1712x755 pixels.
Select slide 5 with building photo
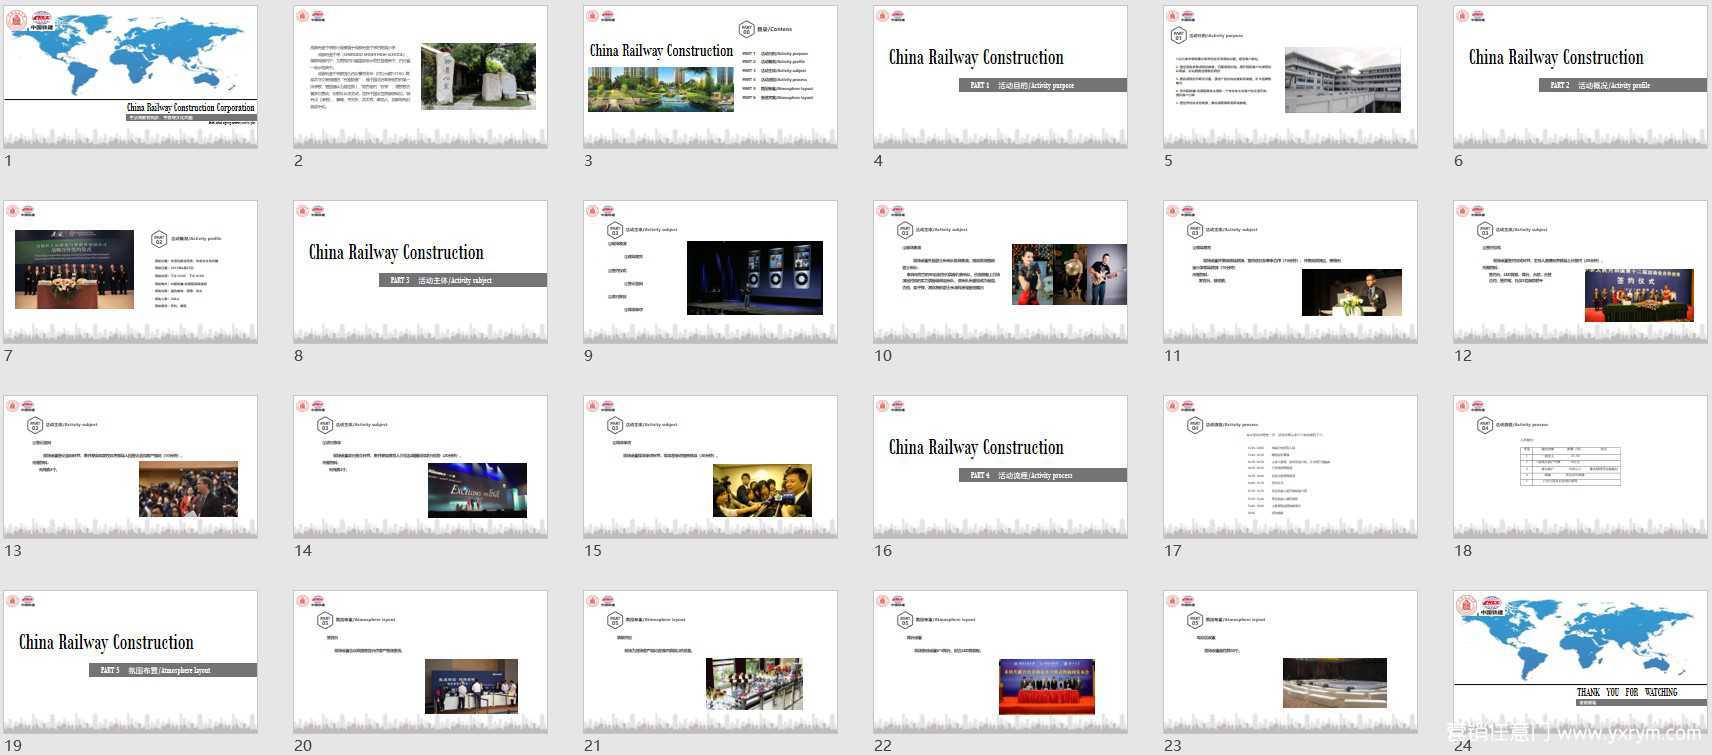[1290, 77]
